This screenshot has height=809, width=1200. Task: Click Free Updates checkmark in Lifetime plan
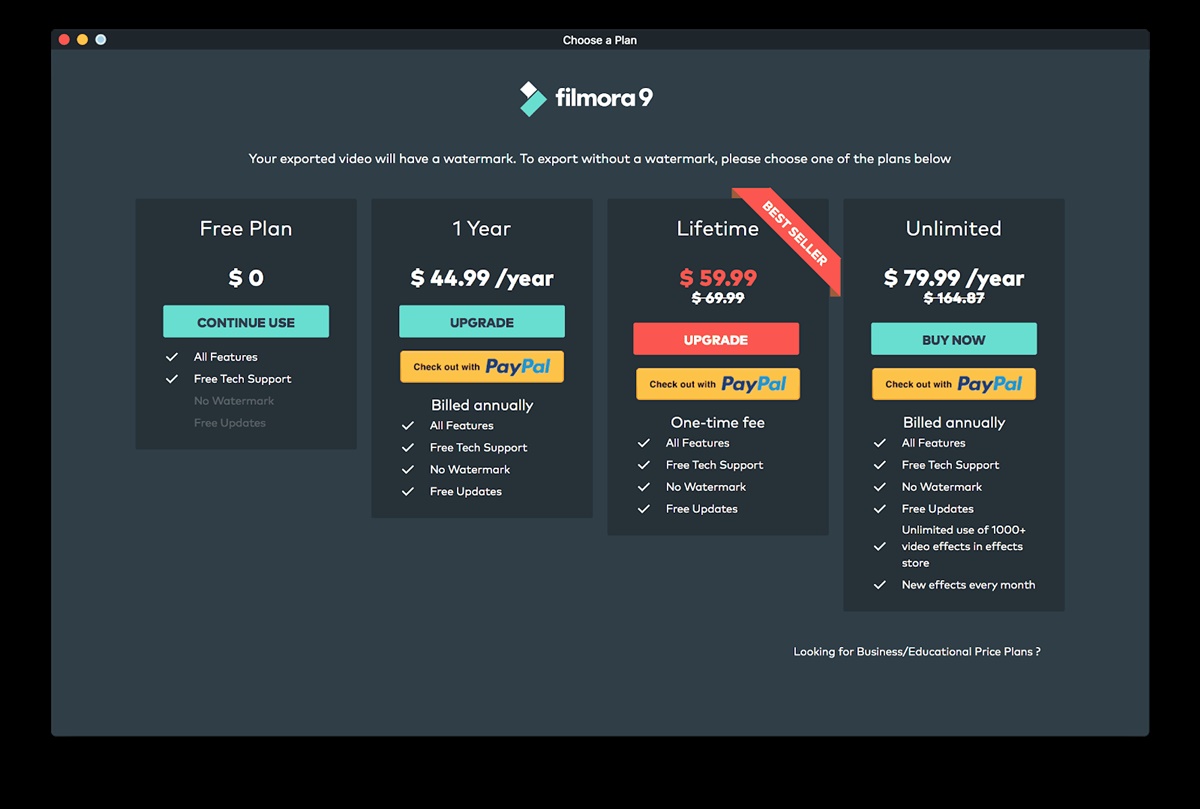coord(644,509)
